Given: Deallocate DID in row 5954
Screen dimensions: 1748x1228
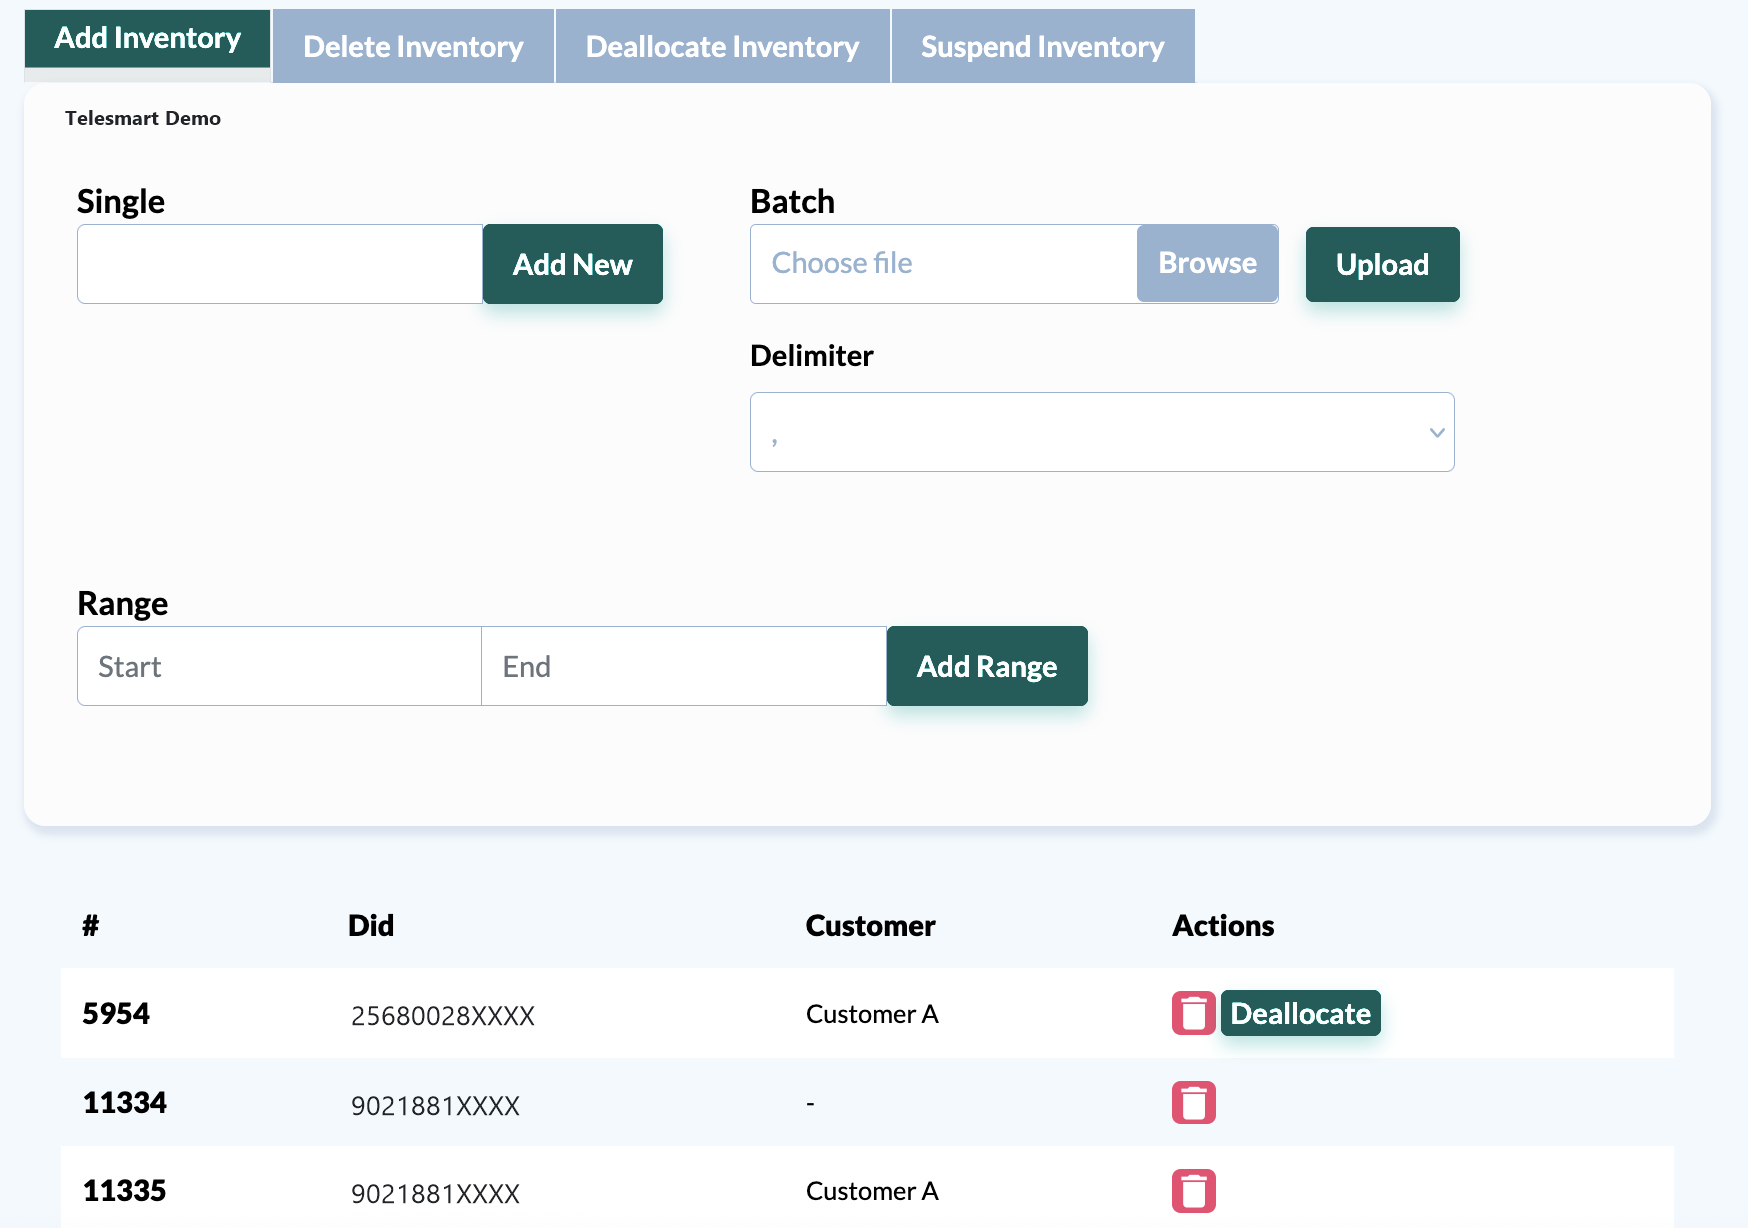Looking at the screenshot, I should point(1300,1013).
